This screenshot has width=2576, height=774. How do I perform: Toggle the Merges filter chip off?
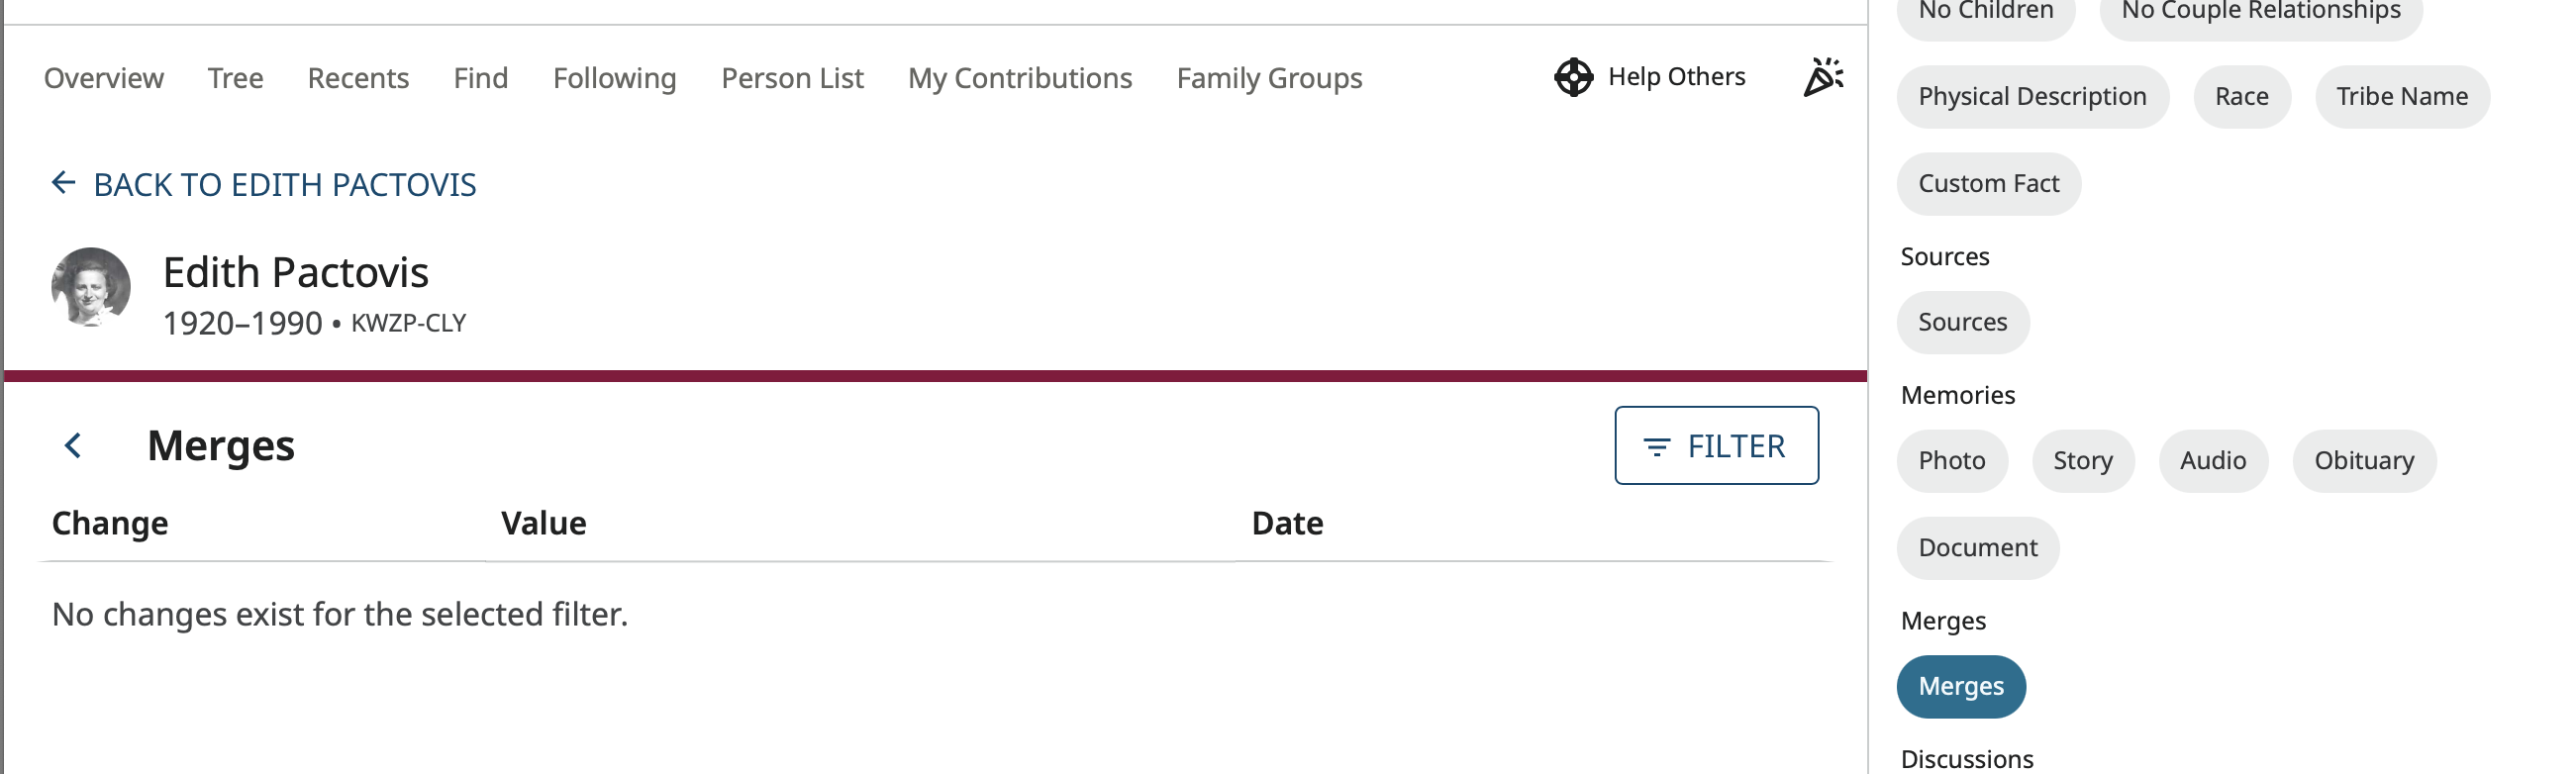(x=1960, y=686)
